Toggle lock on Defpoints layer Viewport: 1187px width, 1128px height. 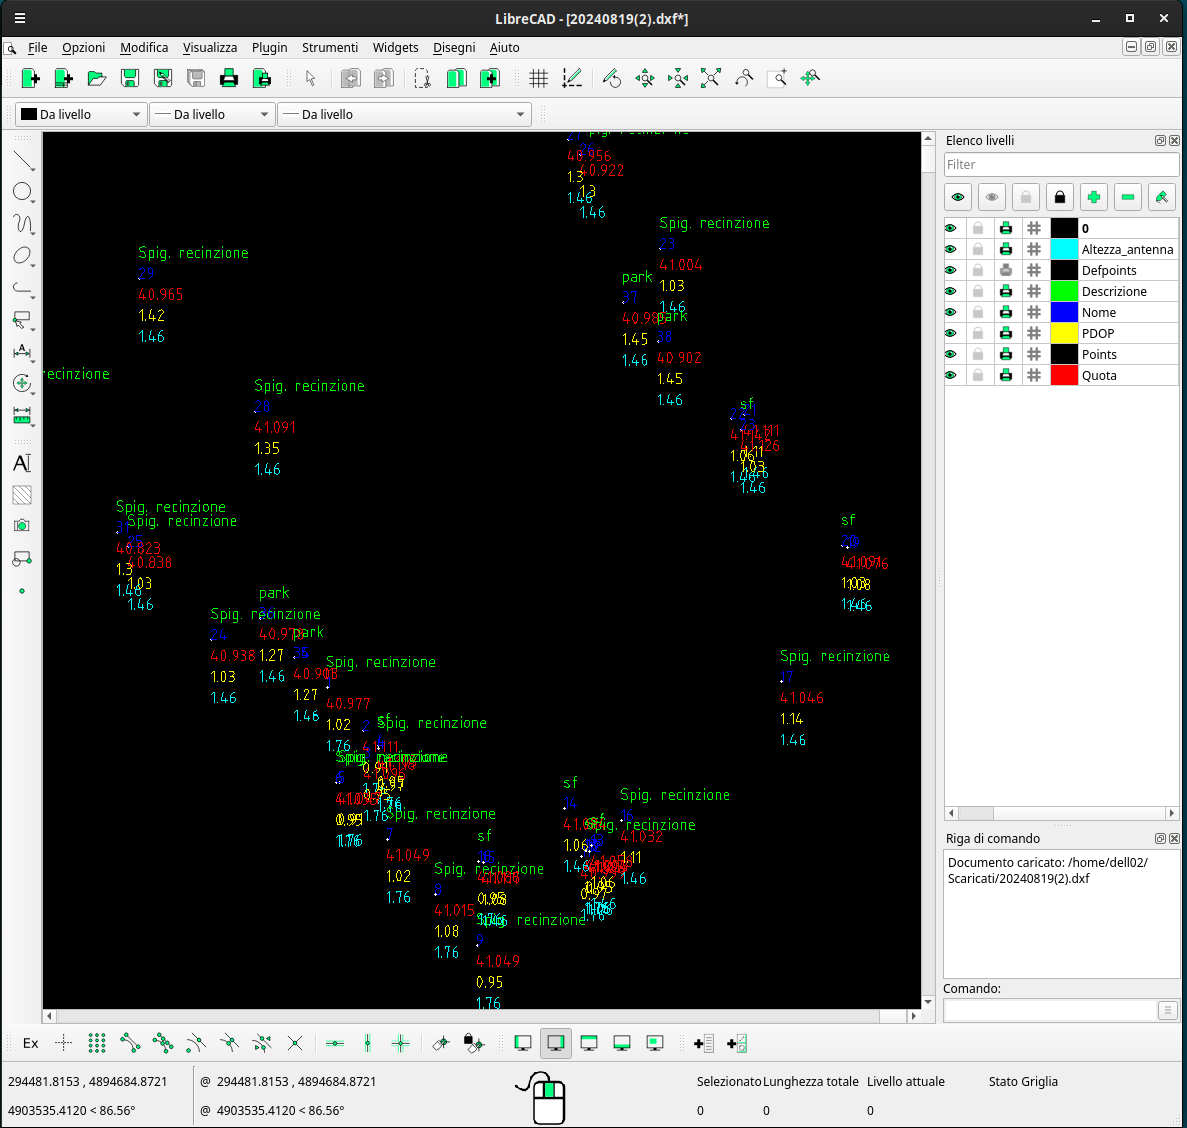pos(978,270)
